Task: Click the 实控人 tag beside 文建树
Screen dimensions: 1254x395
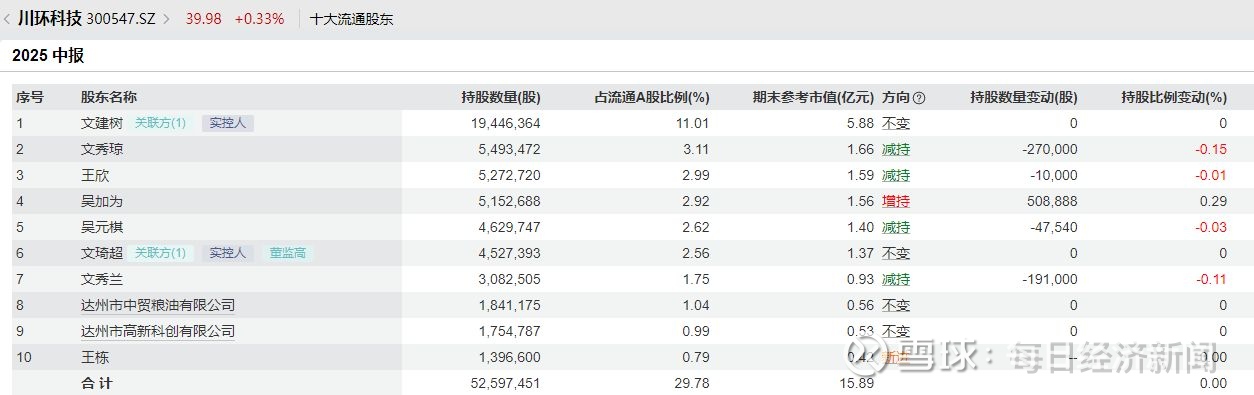Action: coord(228,124)
